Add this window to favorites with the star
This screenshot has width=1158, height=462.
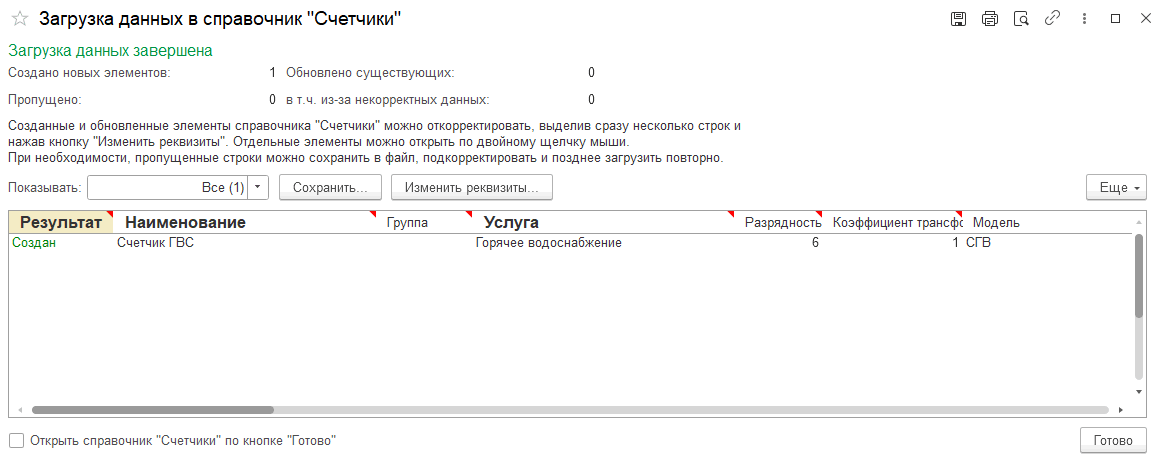[20, 18]
